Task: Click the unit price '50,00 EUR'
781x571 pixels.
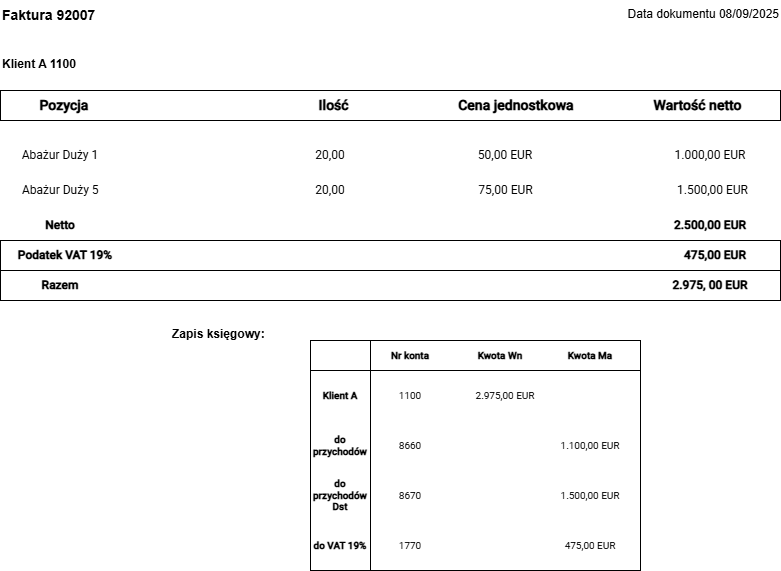Action: [x=505, y=155]
